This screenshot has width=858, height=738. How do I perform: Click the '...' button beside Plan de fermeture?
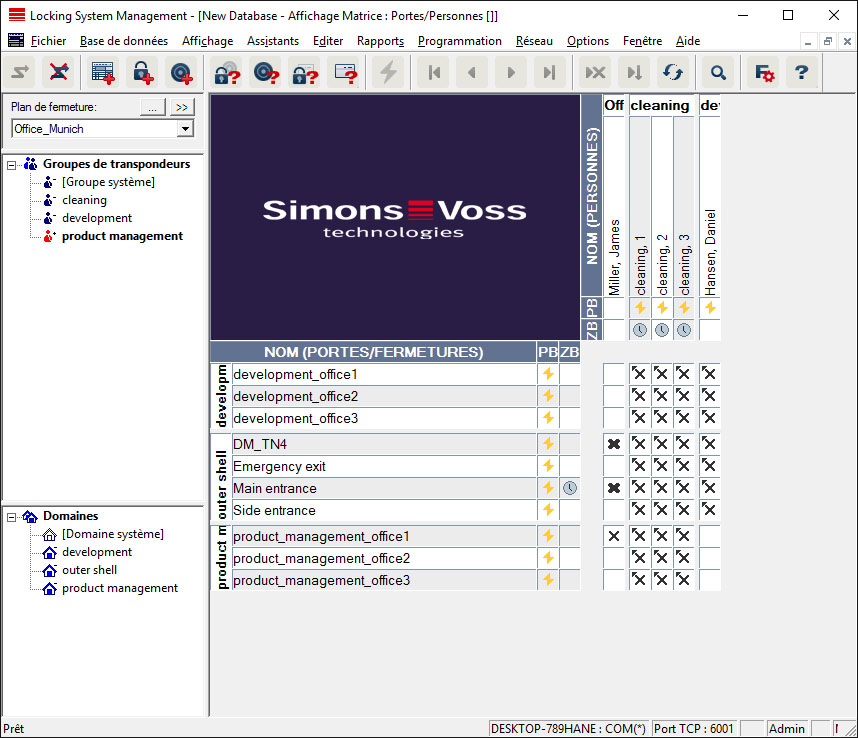coord(151,107)
